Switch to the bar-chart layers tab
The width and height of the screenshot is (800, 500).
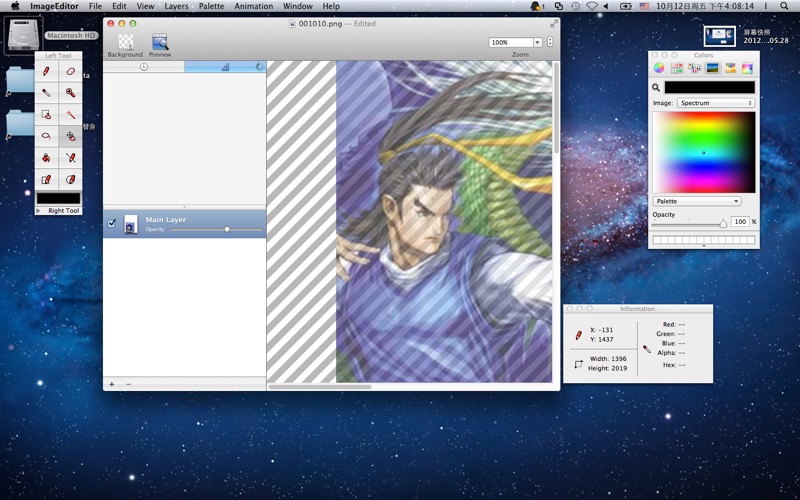[225, 67]
